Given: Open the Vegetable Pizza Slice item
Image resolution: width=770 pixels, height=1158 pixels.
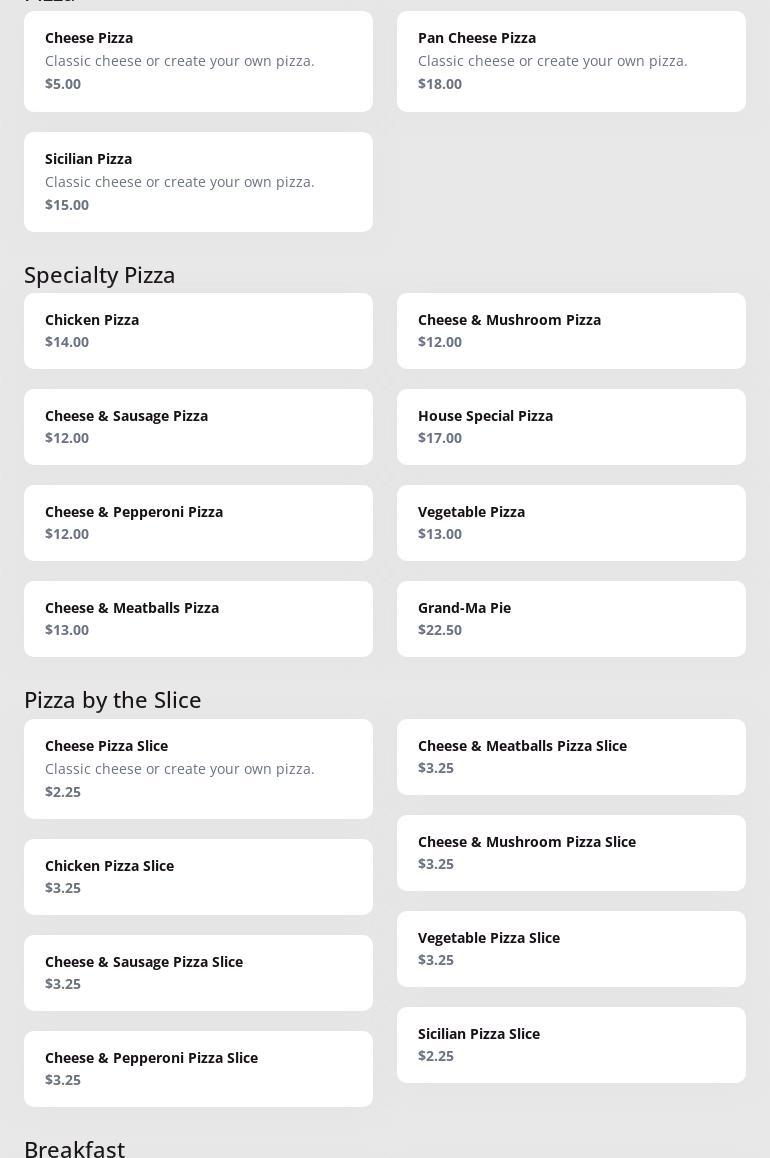Looking at the screenshot, I should [571, 949].
